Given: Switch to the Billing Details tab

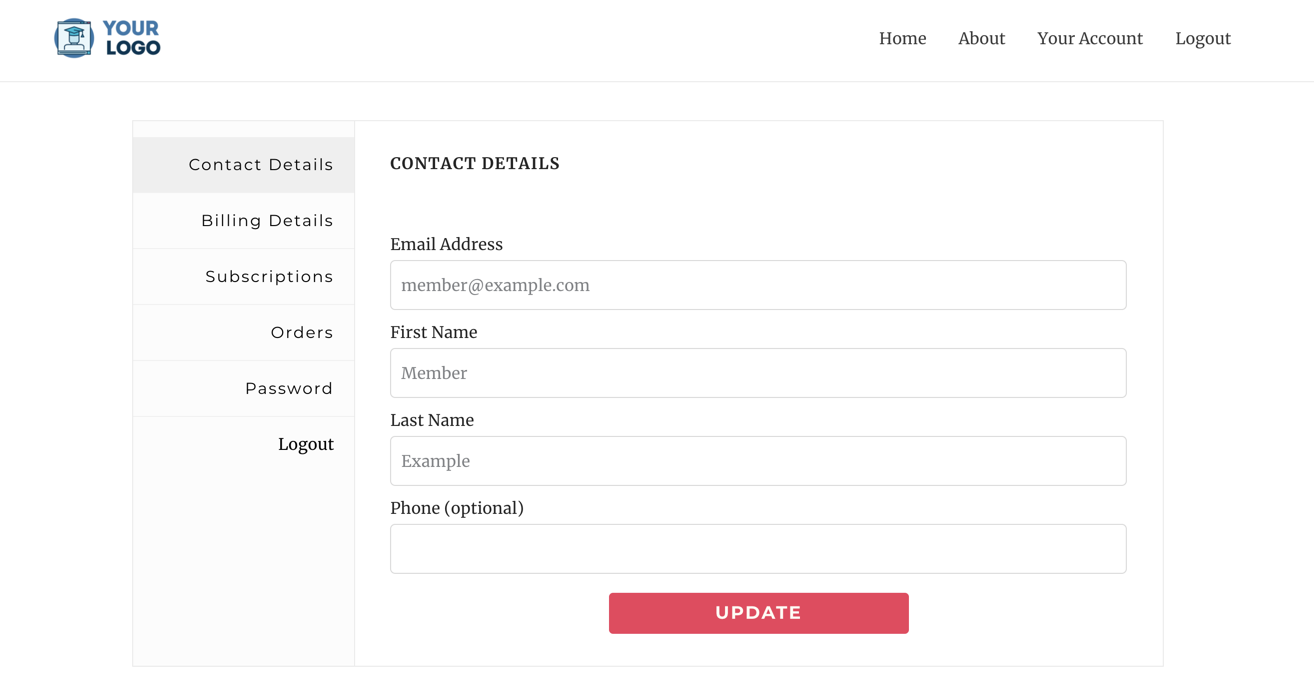Looking at the screenshot, I should tap(244, 221).
